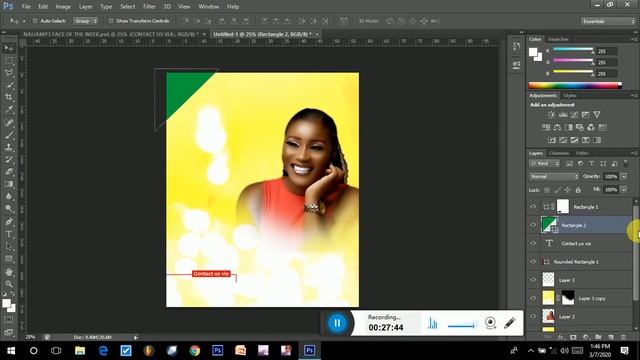
Task: Select the Rectangular Marquee tool
Action: [x=9, y=60]
